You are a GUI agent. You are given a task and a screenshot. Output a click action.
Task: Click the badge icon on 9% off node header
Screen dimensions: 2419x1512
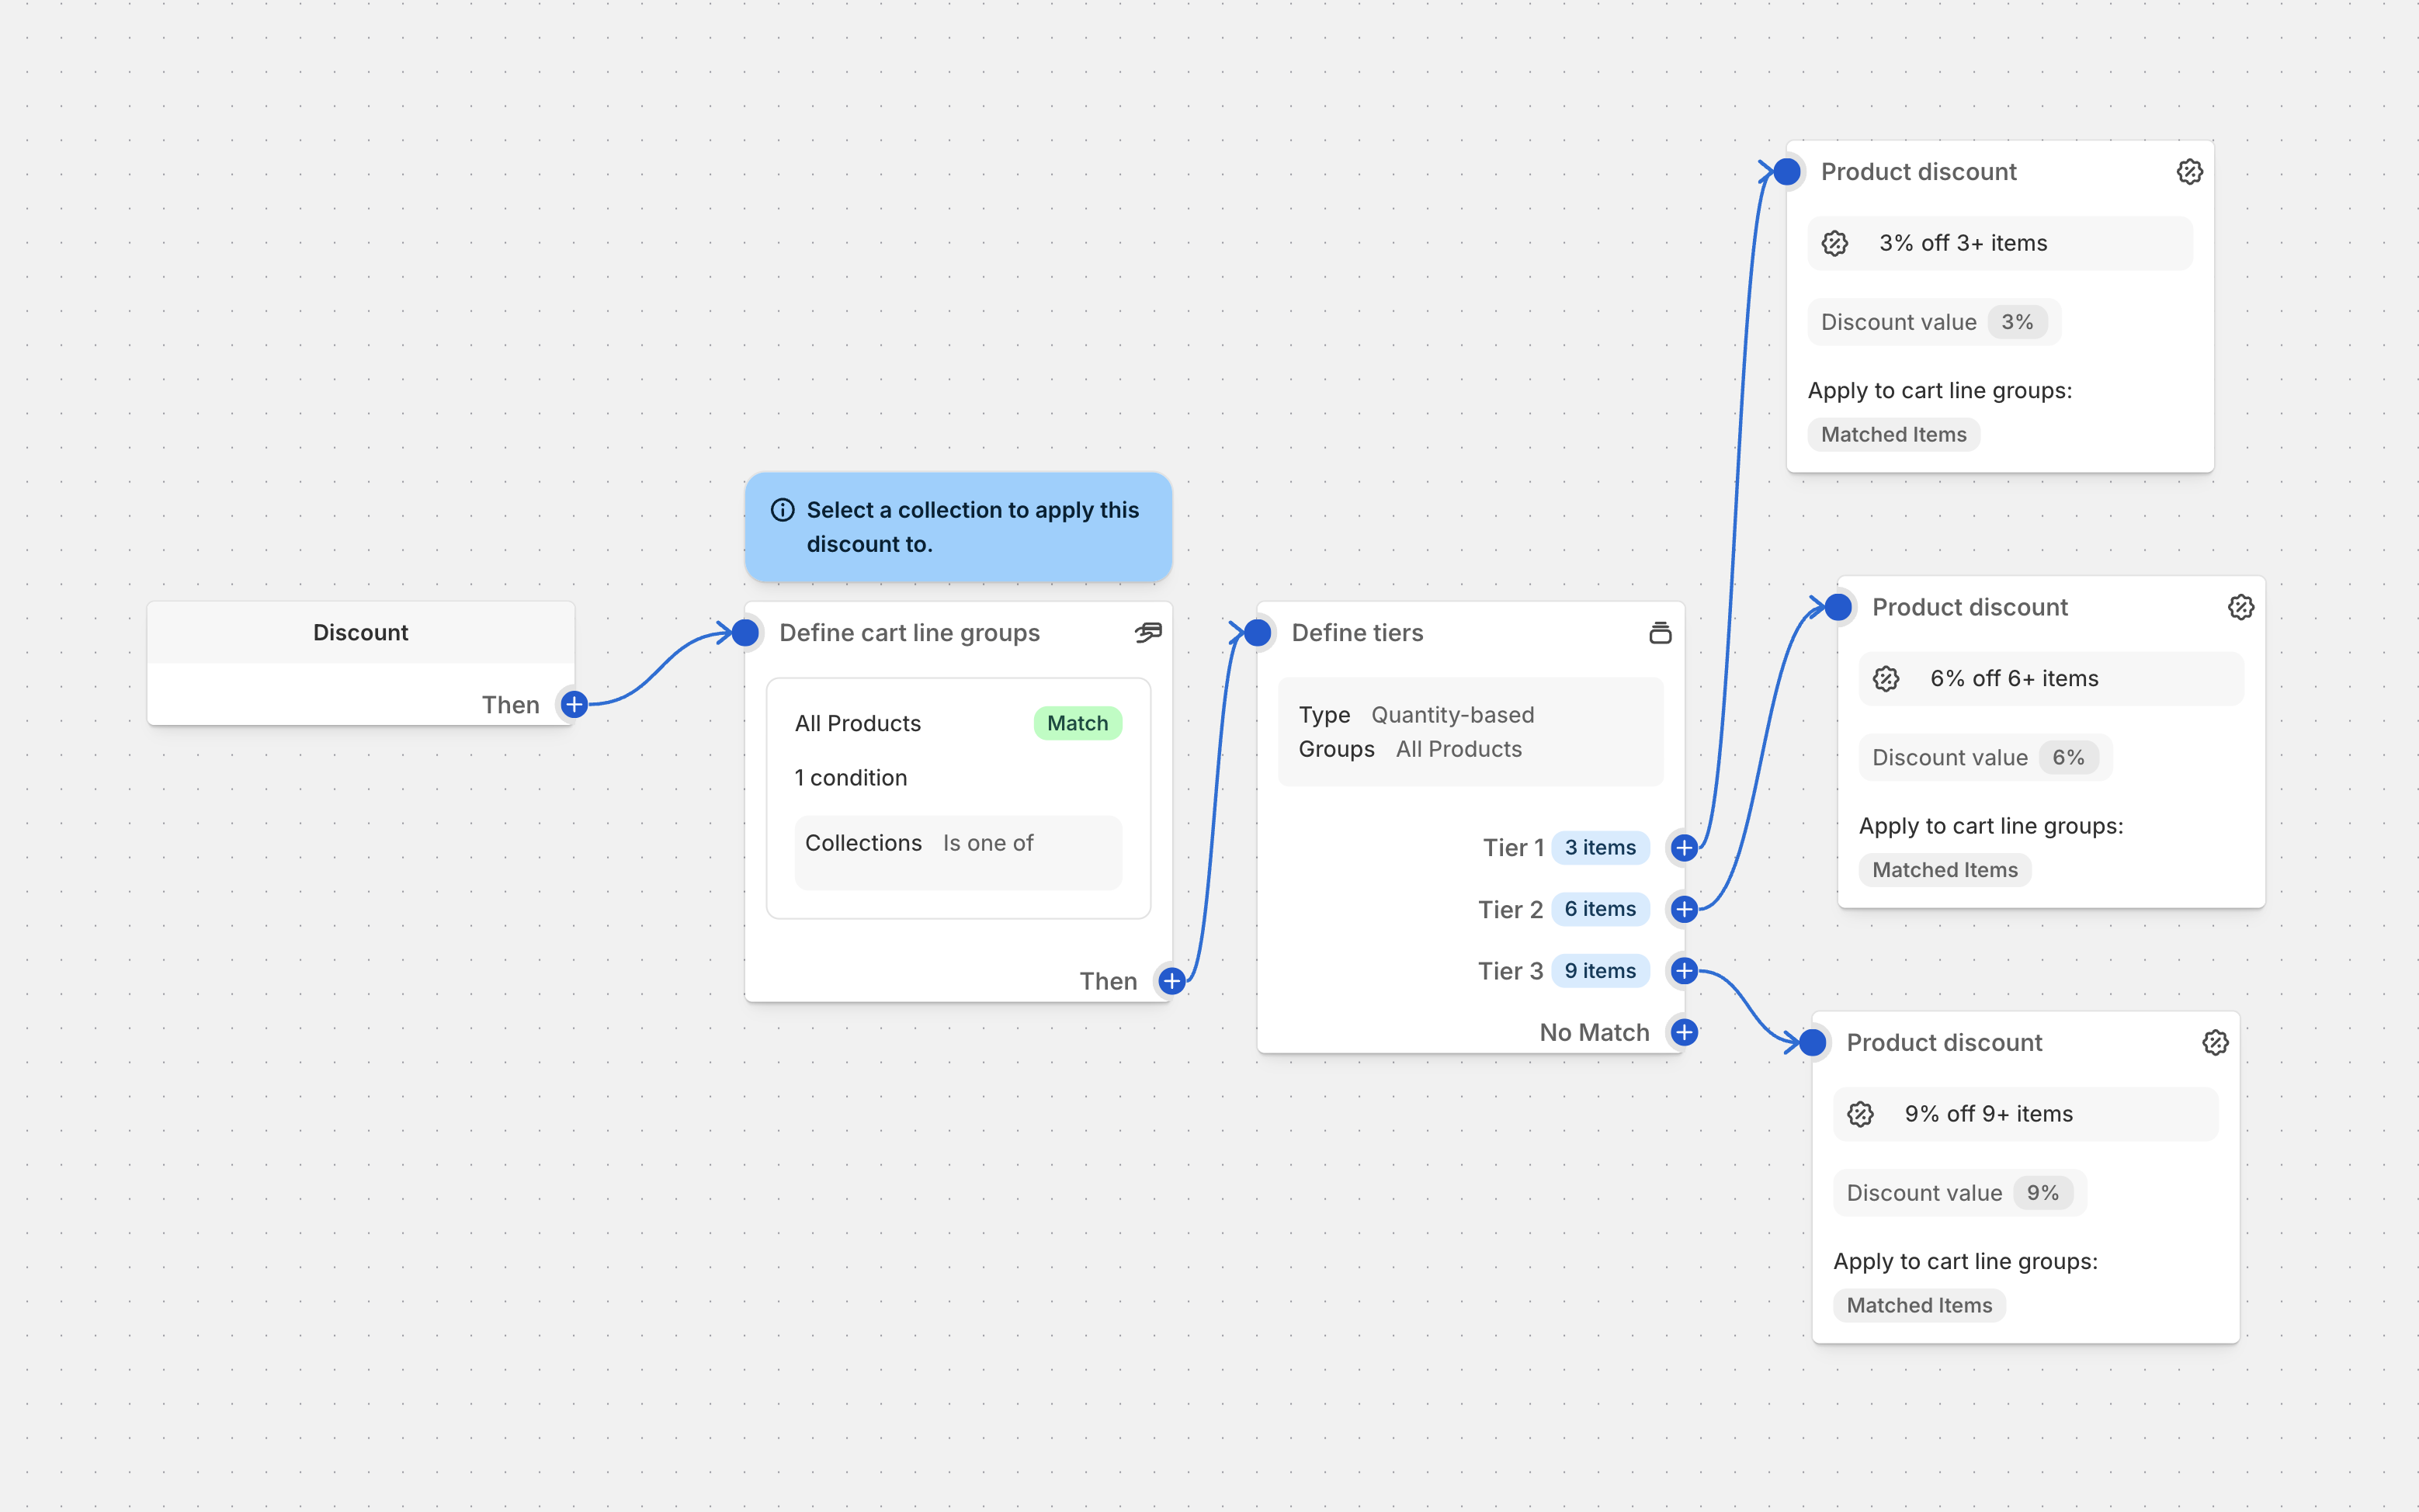[2215, 1043]
